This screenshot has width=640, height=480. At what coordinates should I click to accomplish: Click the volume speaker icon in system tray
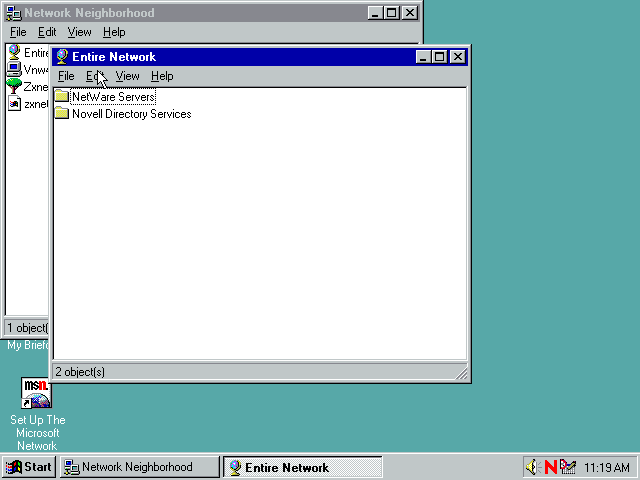coord(532,467)
